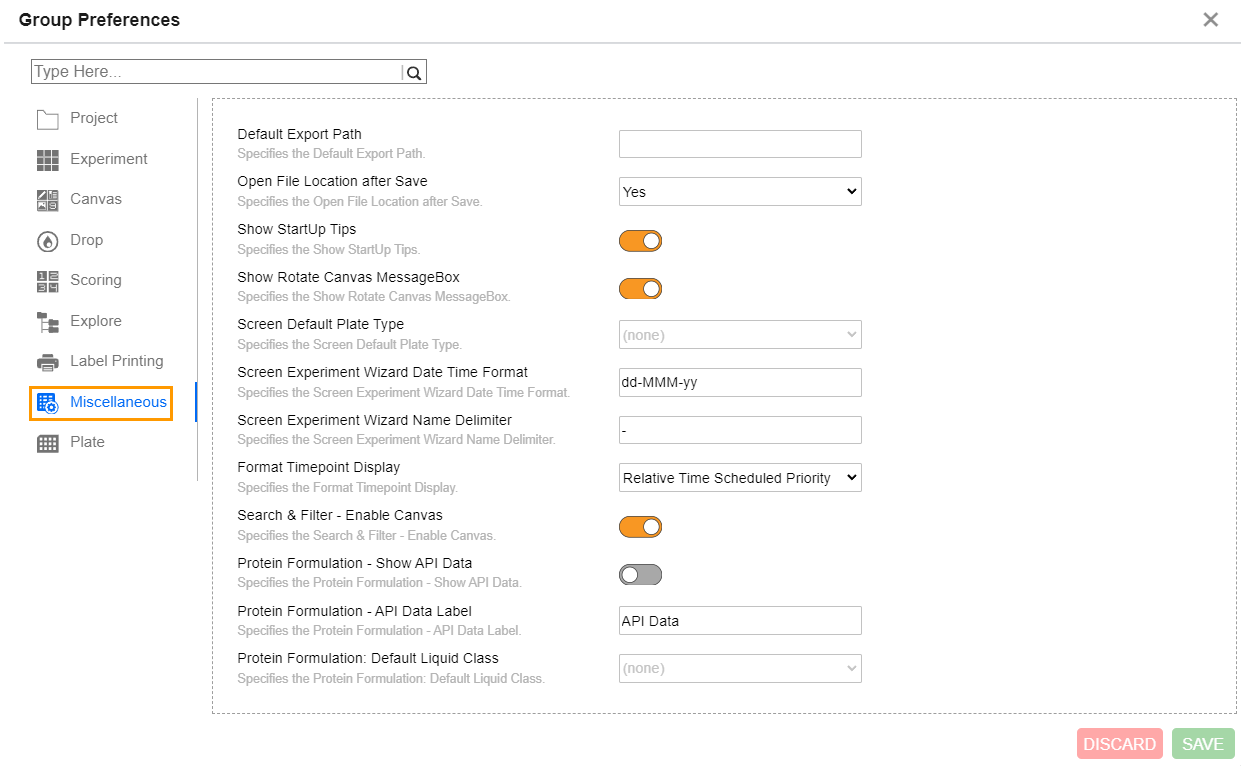Turn off Show Rotate Canvas MessageBox
The image size is (1241, 766).
point(640,289)
